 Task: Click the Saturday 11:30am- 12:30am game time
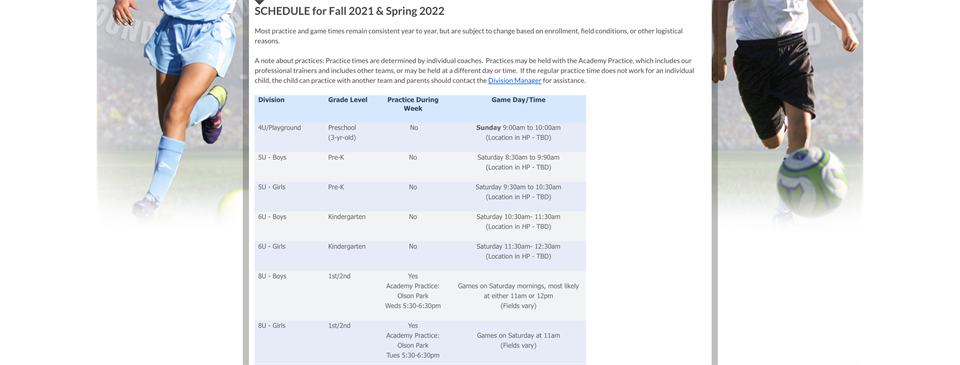[x=518, y=246]
